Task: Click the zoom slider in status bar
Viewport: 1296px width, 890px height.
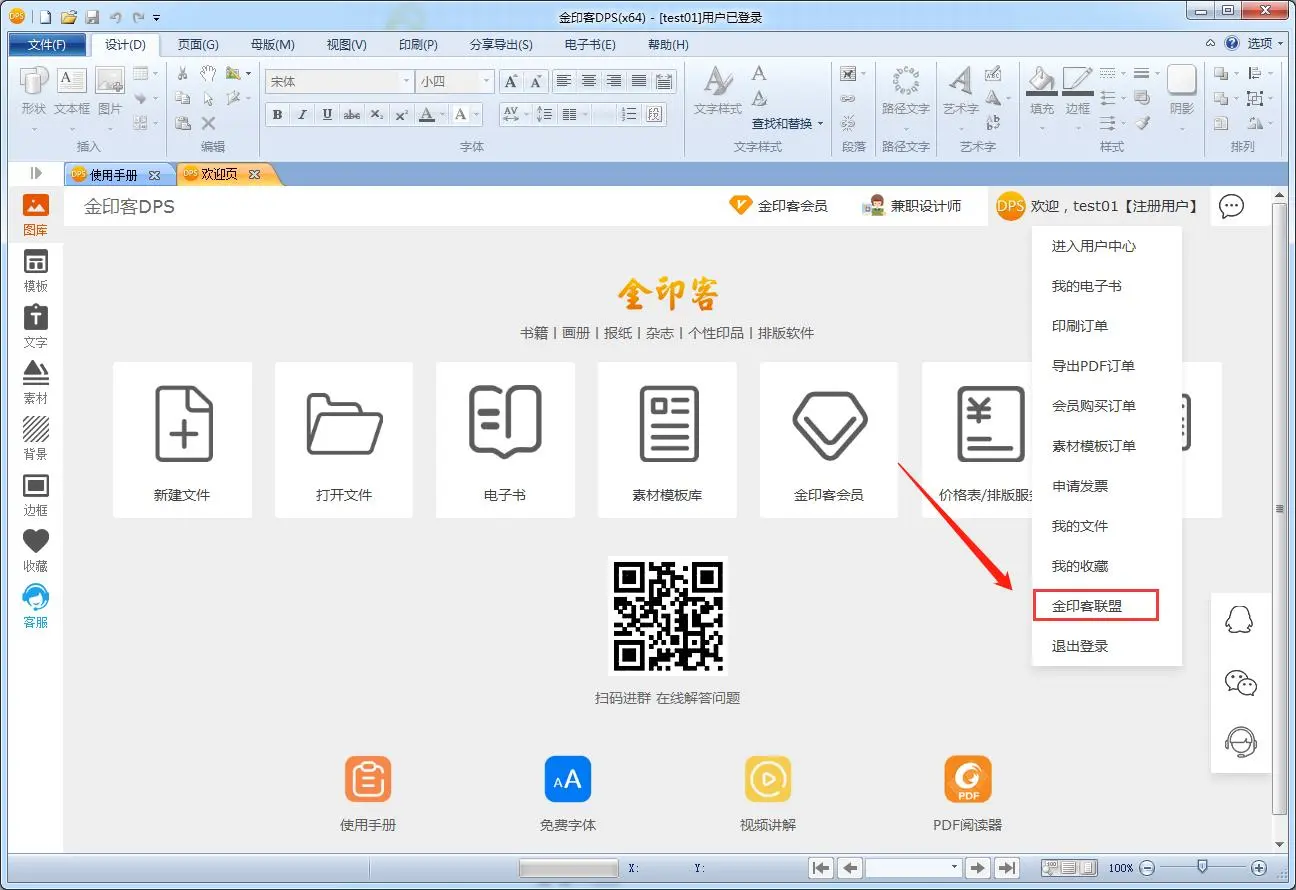Action: [x=1203, y=867]
